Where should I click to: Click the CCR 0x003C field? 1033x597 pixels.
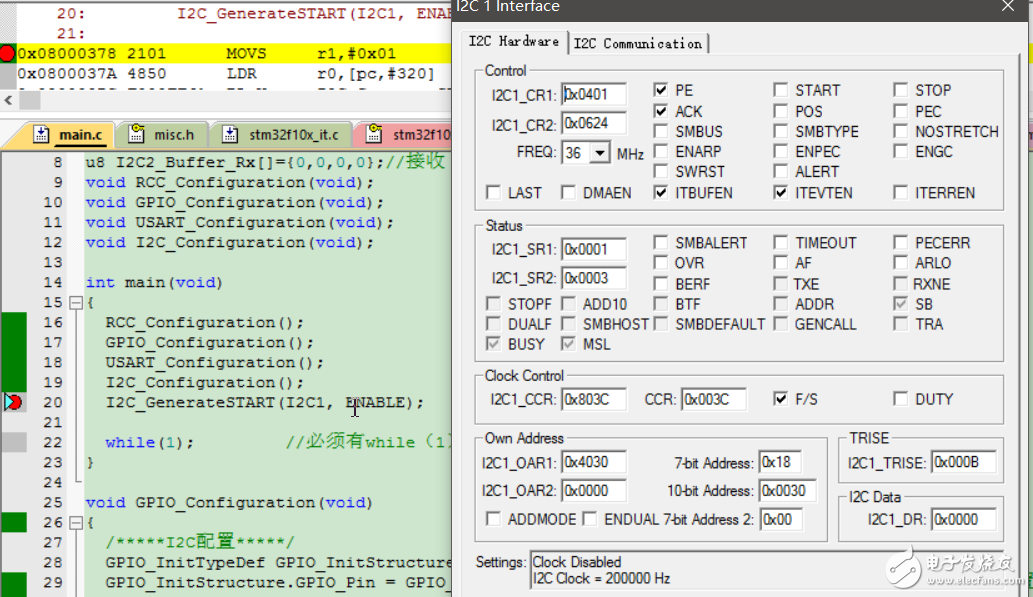tap(713, 399)
